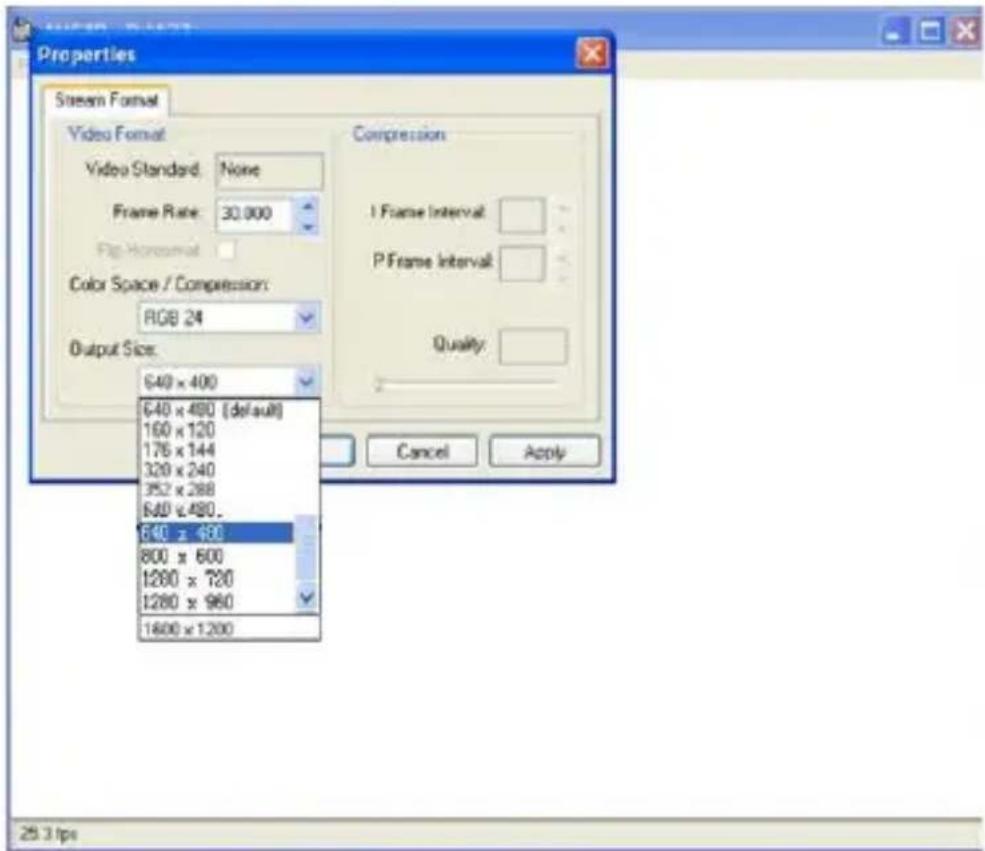Screen dimensions: 985x851
Task: Click the Frame Rate input field
Action: coord(254,215)
